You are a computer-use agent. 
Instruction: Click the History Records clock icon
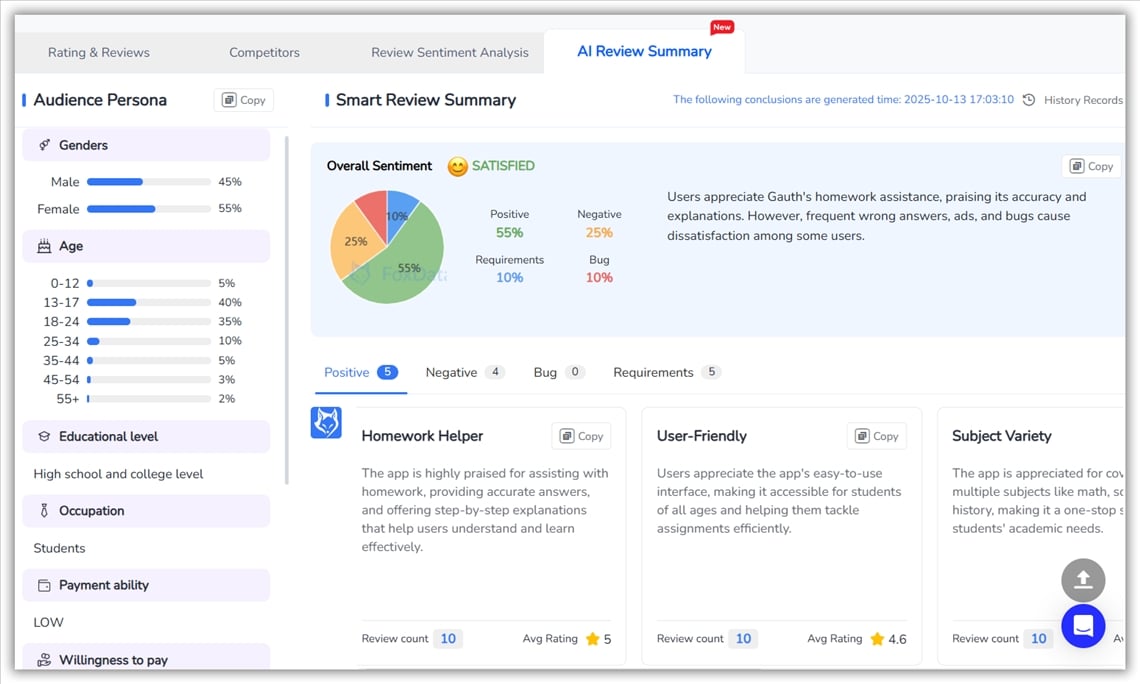pyautogui.click(x=1028, y=100)
